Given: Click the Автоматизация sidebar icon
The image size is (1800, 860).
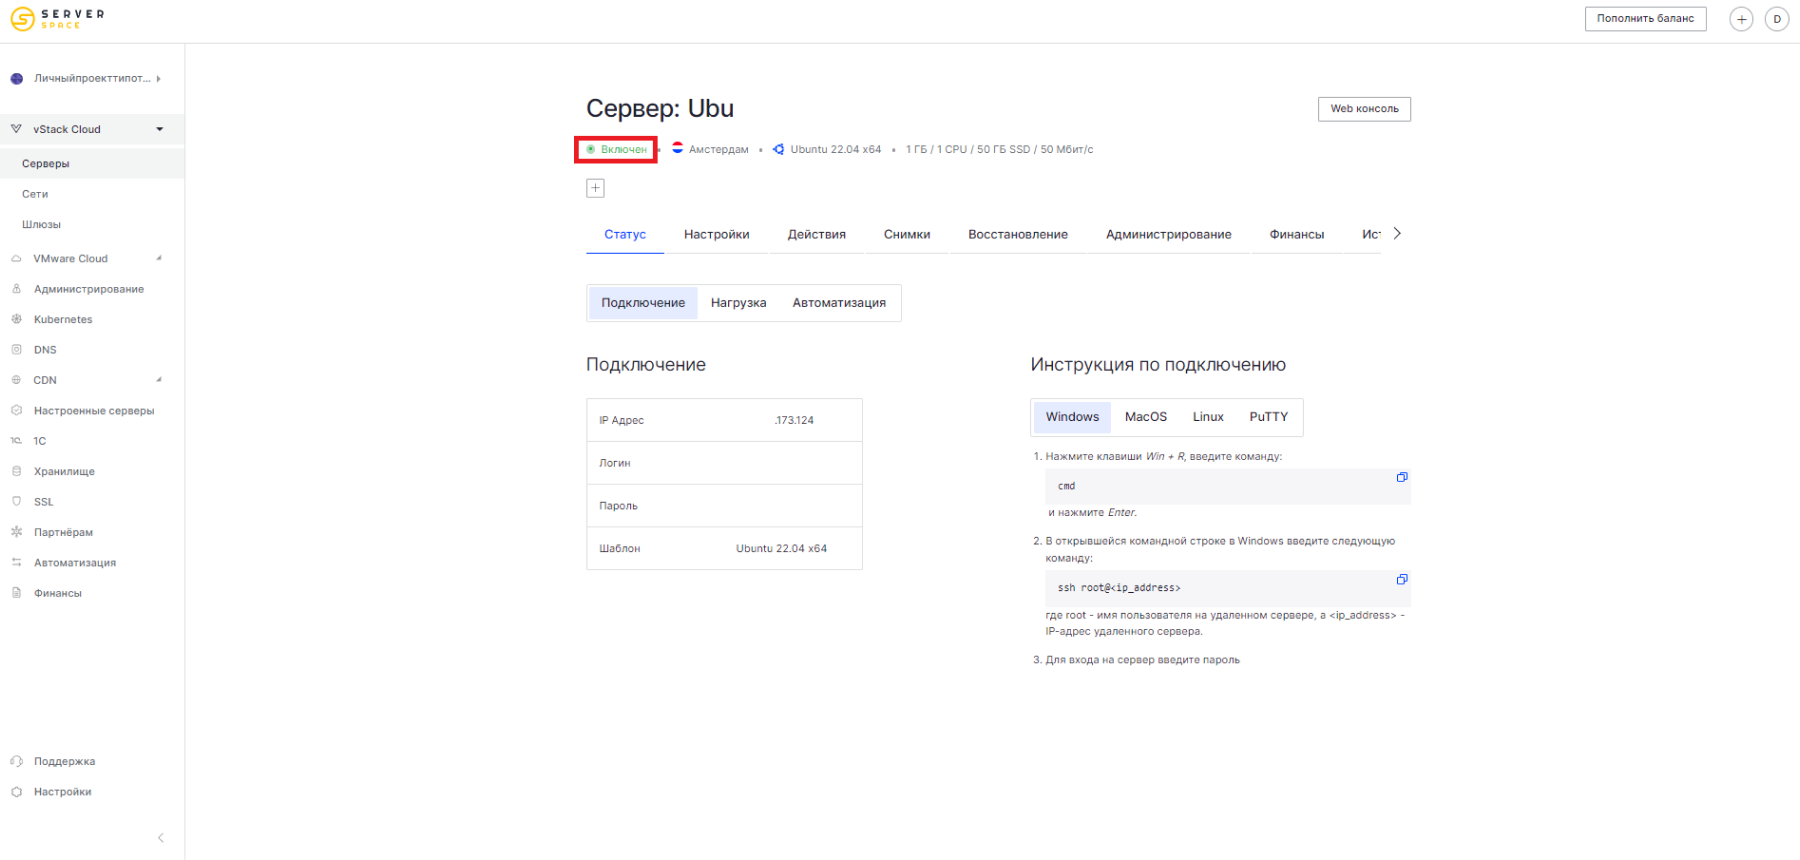Looking at the screenshot, I should point(16,562).
